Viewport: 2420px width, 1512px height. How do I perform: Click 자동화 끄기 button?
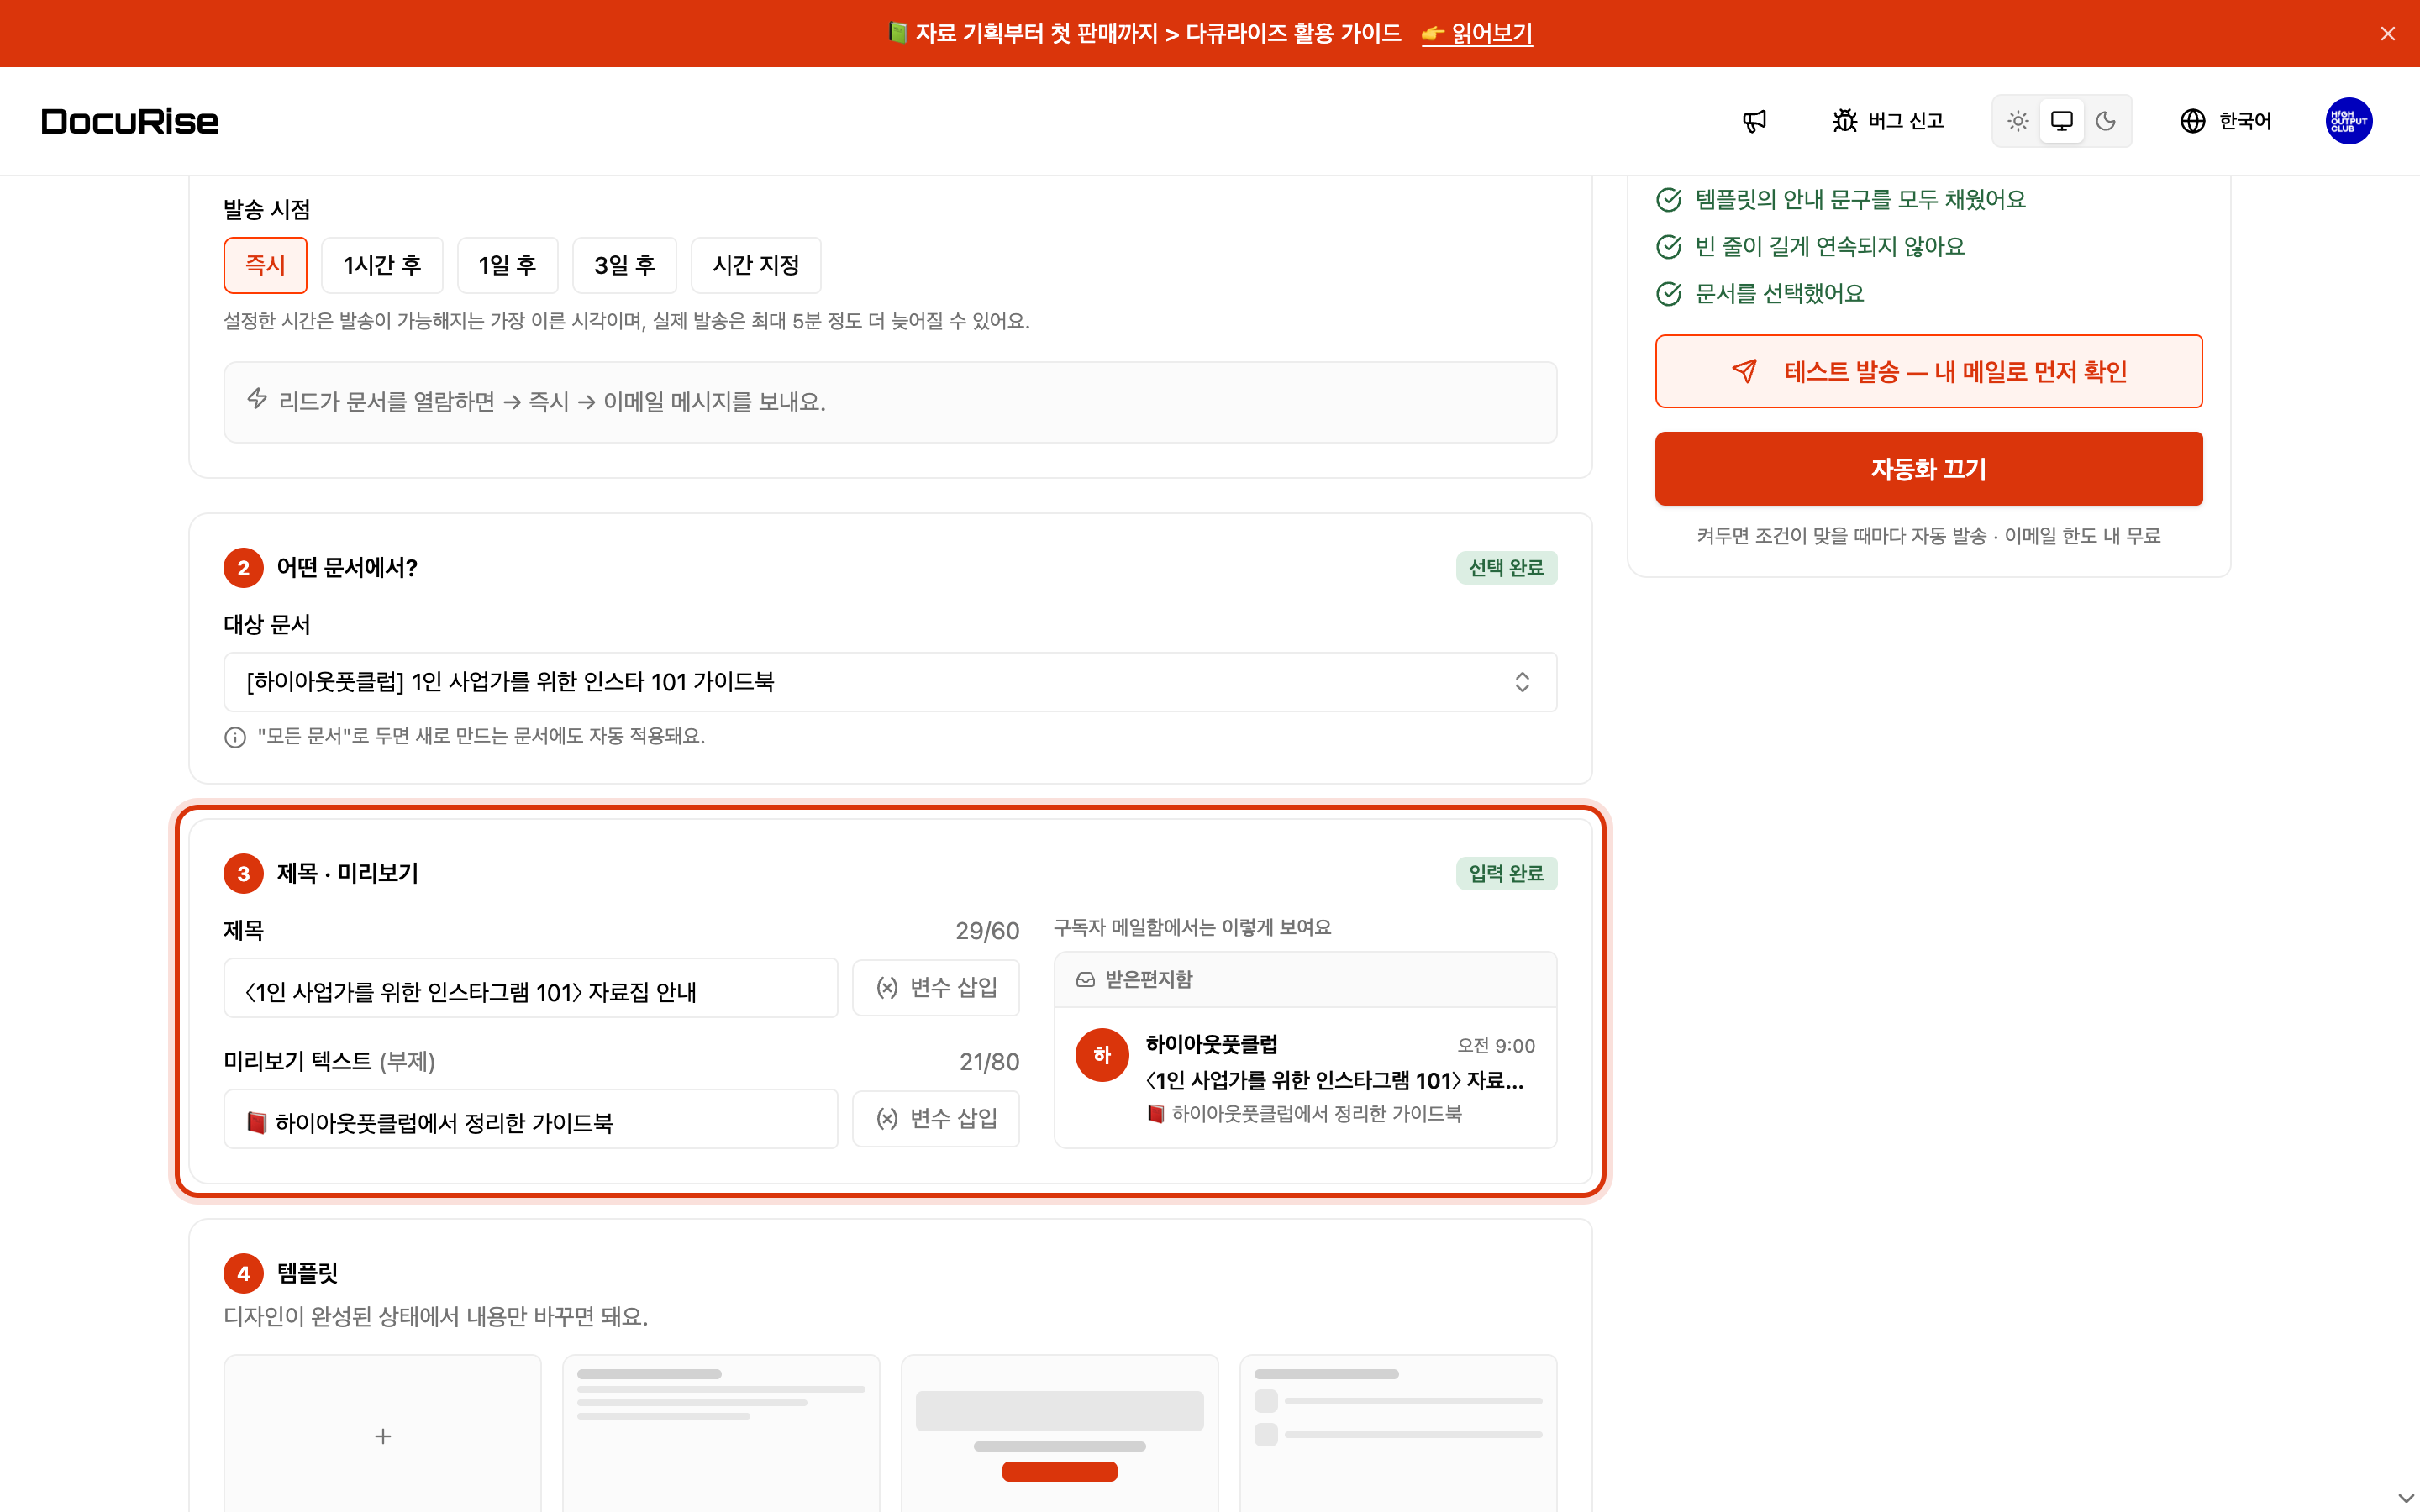pyautogui.click(x=1928, y=469)
